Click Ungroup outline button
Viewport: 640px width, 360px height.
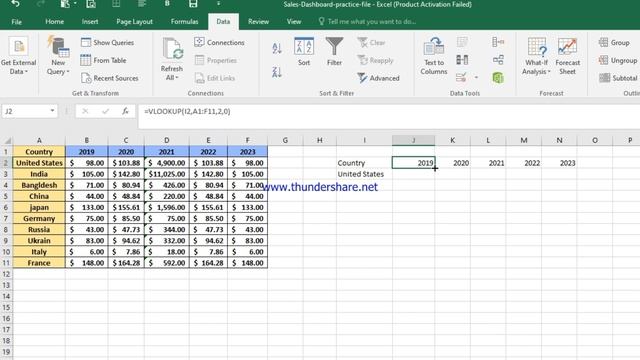click(x=618, y=60)
